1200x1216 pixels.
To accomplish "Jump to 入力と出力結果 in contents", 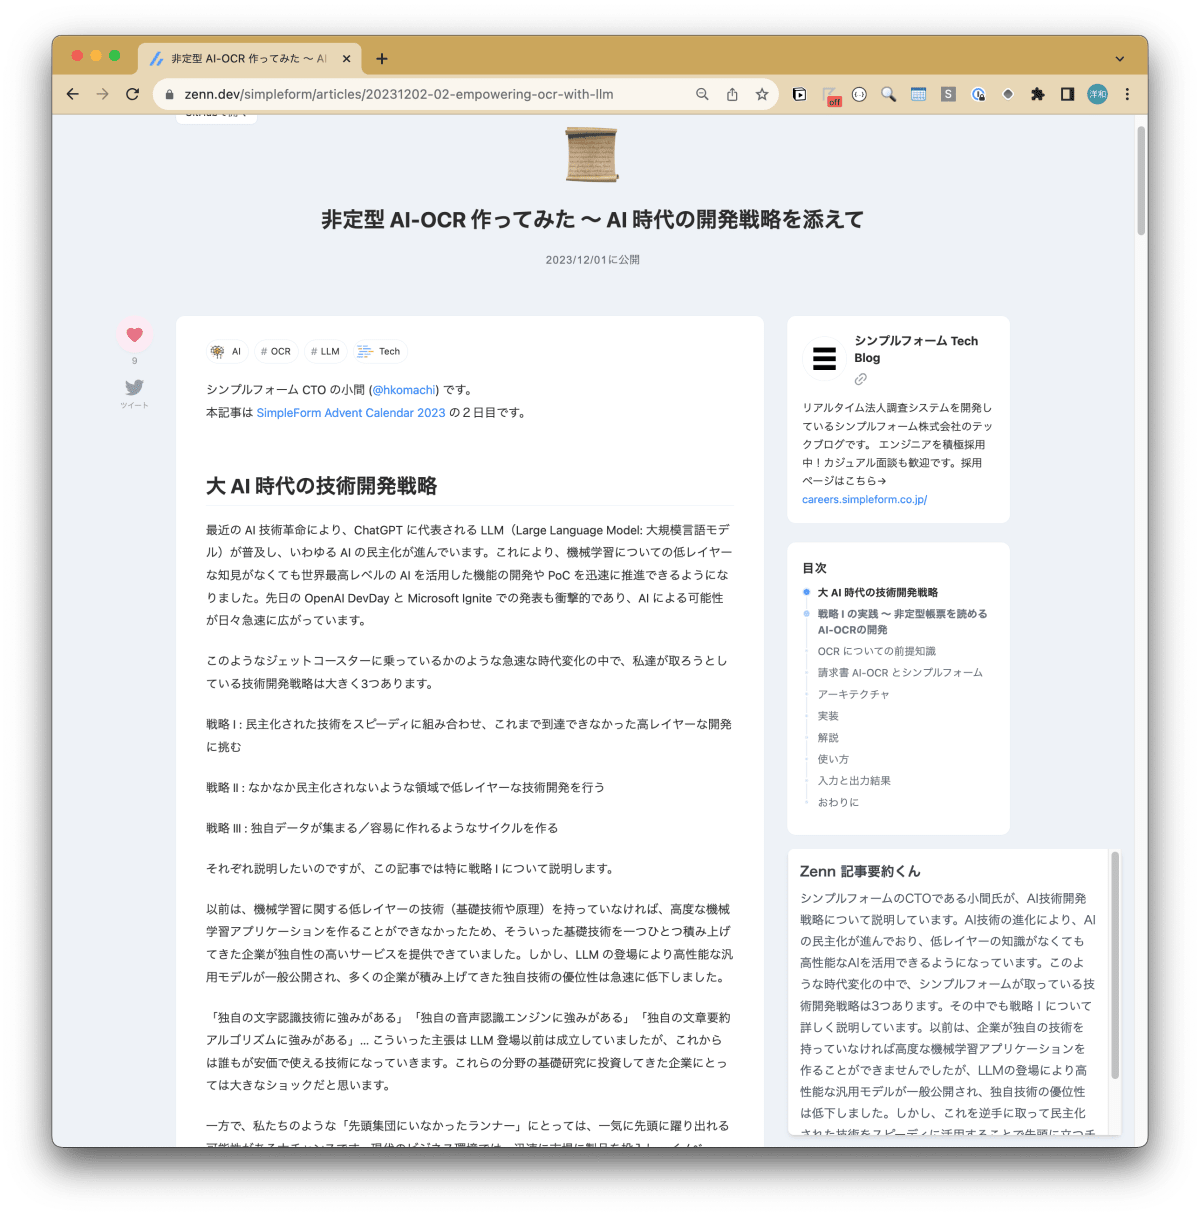I will pyautogui.click(x=854, y=780).
